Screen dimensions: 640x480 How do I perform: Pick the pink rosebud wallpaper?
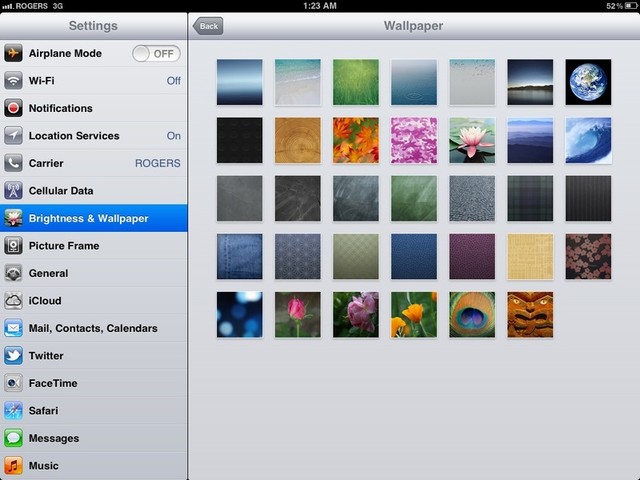point(298,315)
